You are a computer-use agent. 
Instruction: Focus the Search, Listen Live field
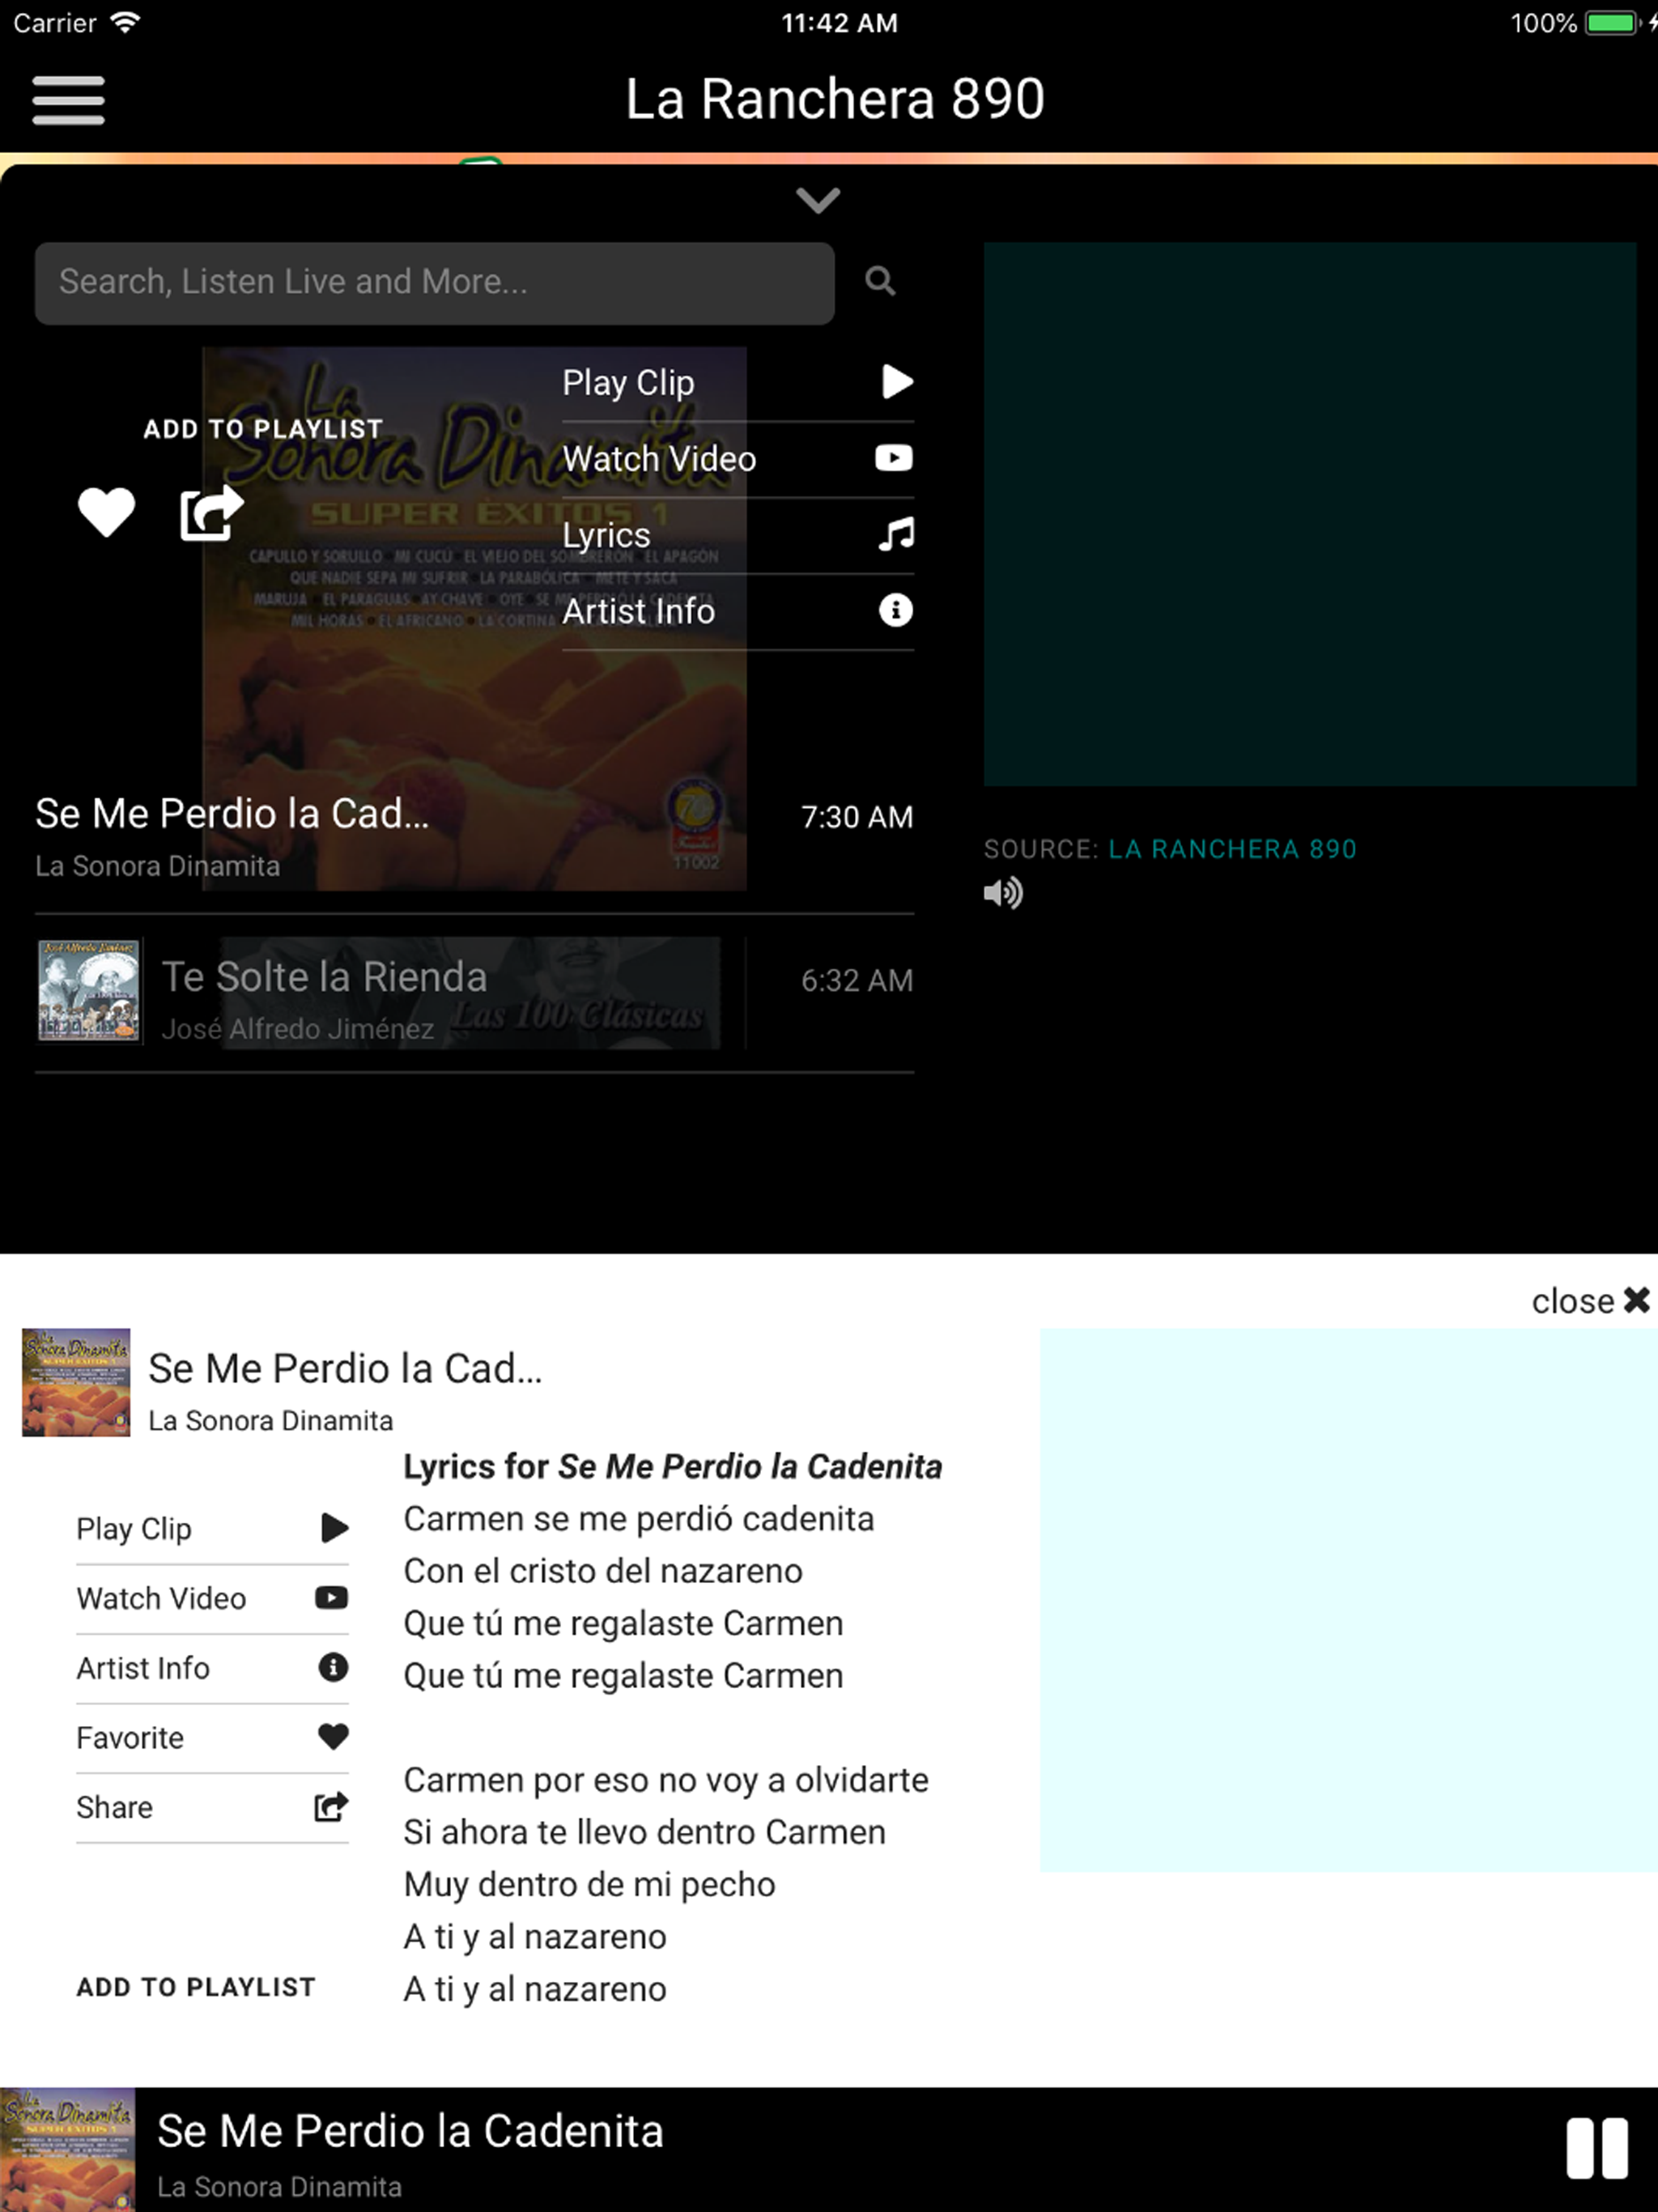pos(435,283)
